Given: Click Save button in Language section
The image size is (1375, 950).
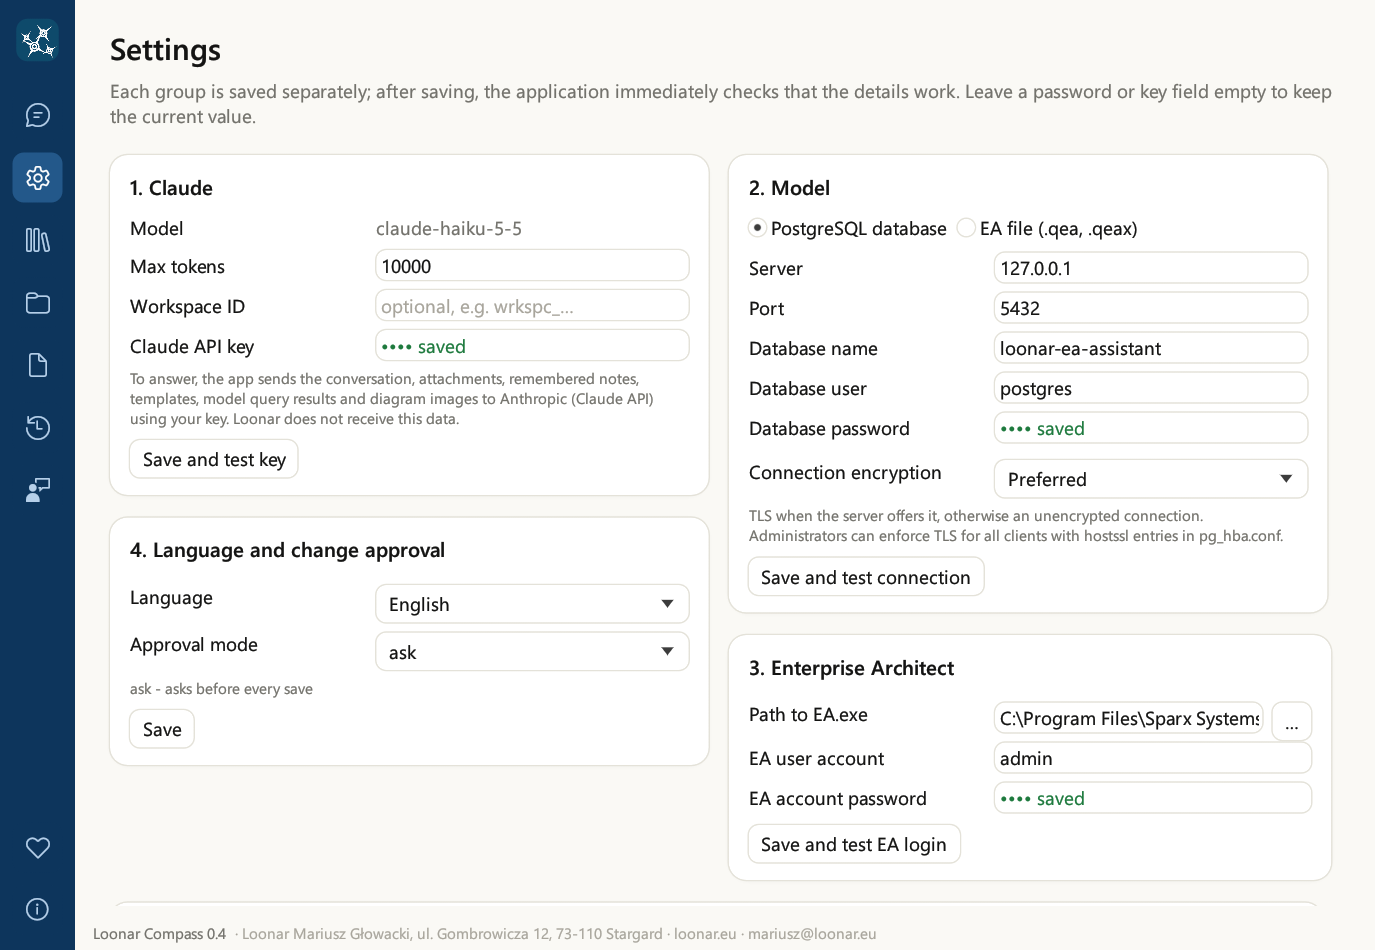Looking at the screenshot, I should [x=162, y=729].
